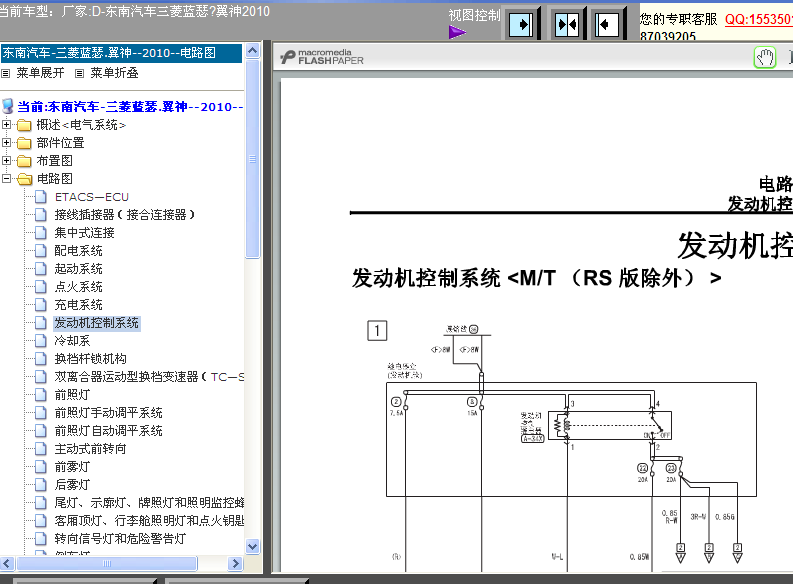Open the 点火系统 document

pyautogui.click(x=78, y=287)
